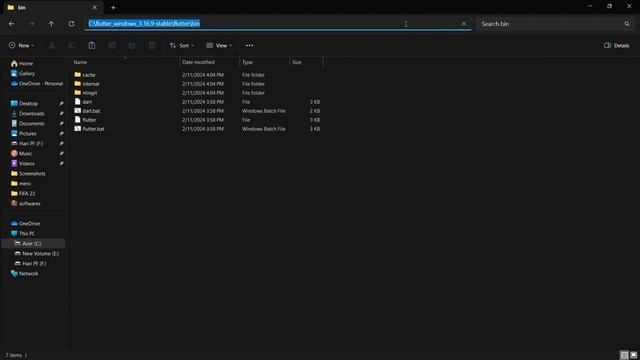Open the View dropdown menu

tap(219, 45)
